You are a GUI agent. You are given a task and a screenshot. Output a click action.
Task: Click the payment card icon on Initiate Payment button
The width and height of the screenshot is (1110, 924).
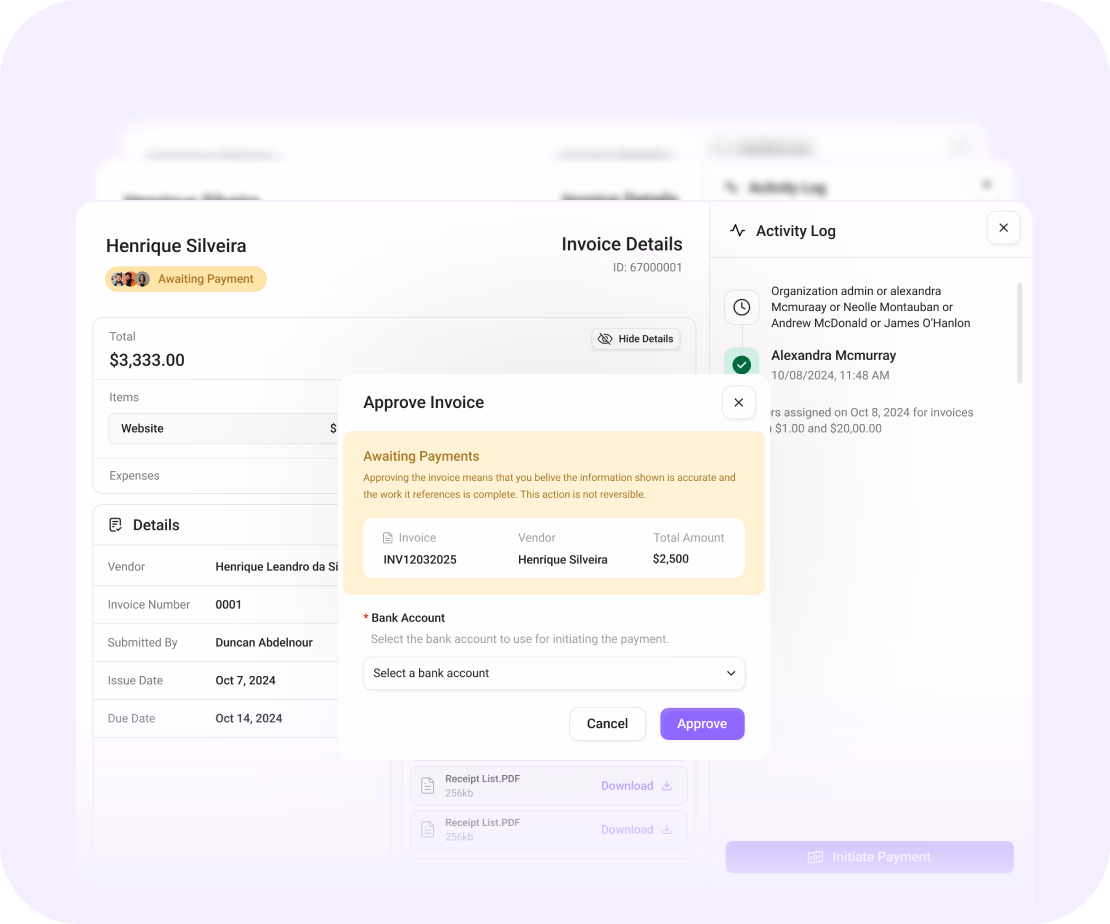click(x=818, y=857)
